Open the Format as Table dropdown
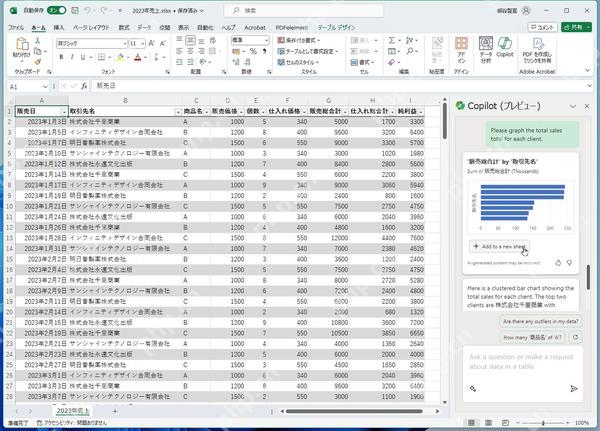Image resolution: width=600 pixels, height=431 pixels. pos(308,51)
